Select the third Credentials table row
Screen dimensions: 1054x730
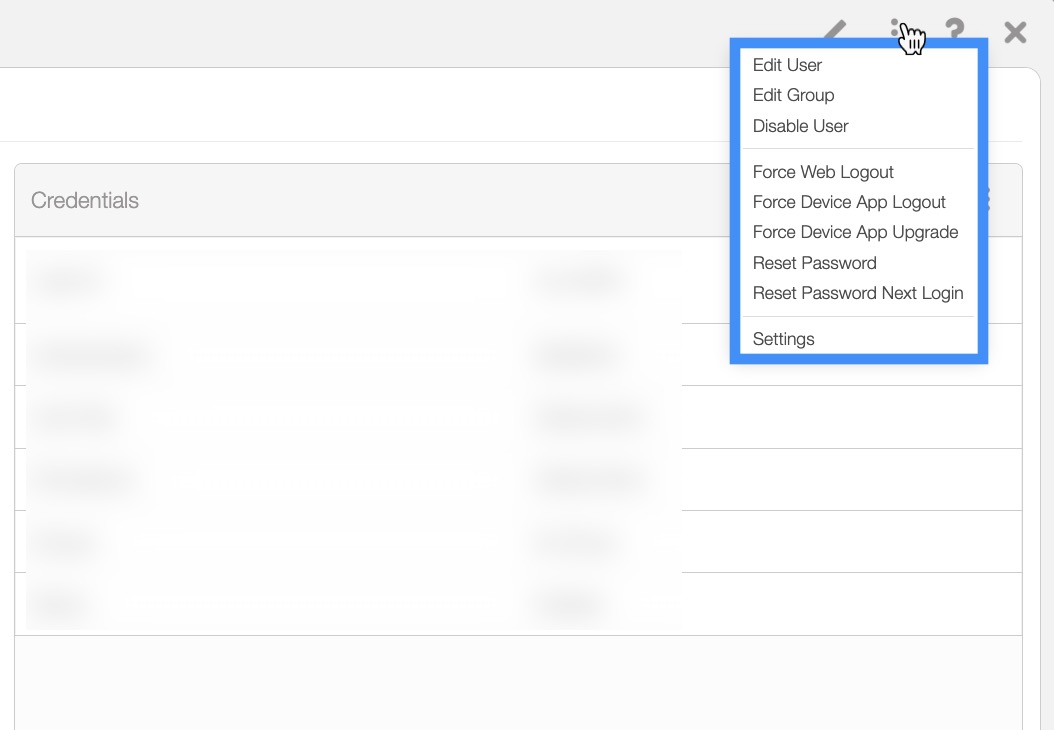(x=350, y=417)
